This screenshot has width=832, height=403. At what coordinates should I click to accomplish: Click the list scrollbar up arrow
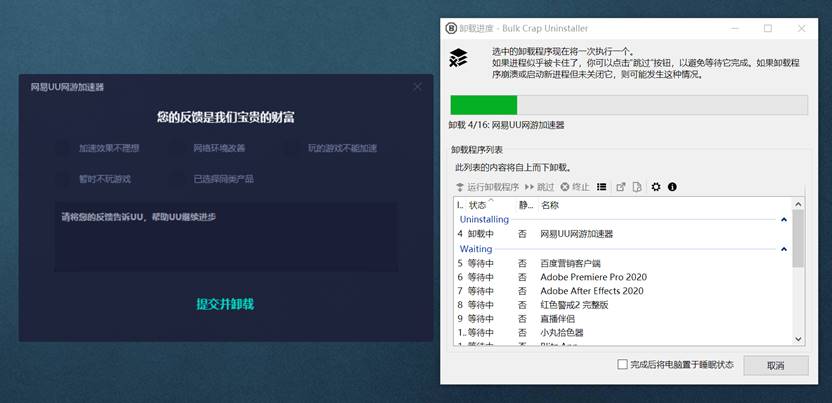click(x=798, y=204)
